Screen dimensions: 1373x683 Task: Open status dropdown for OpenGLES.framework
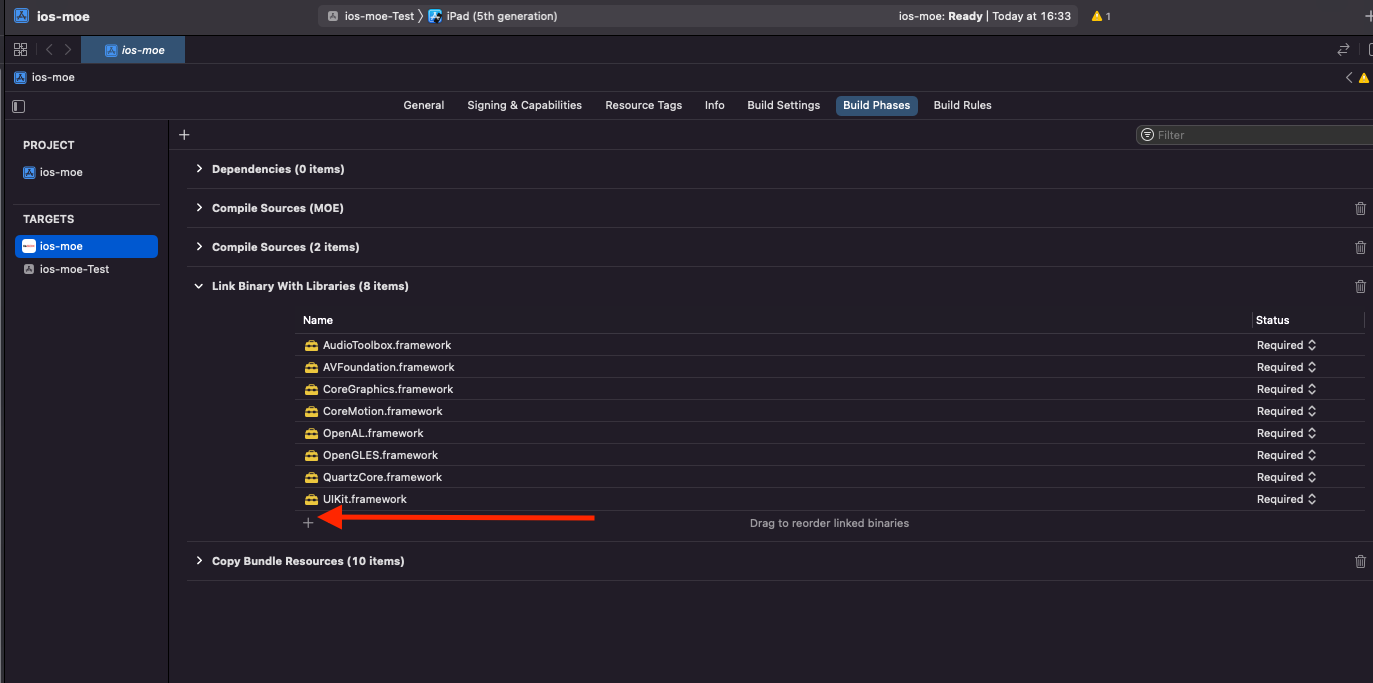pyautogui.click(x=1286, y=455)
